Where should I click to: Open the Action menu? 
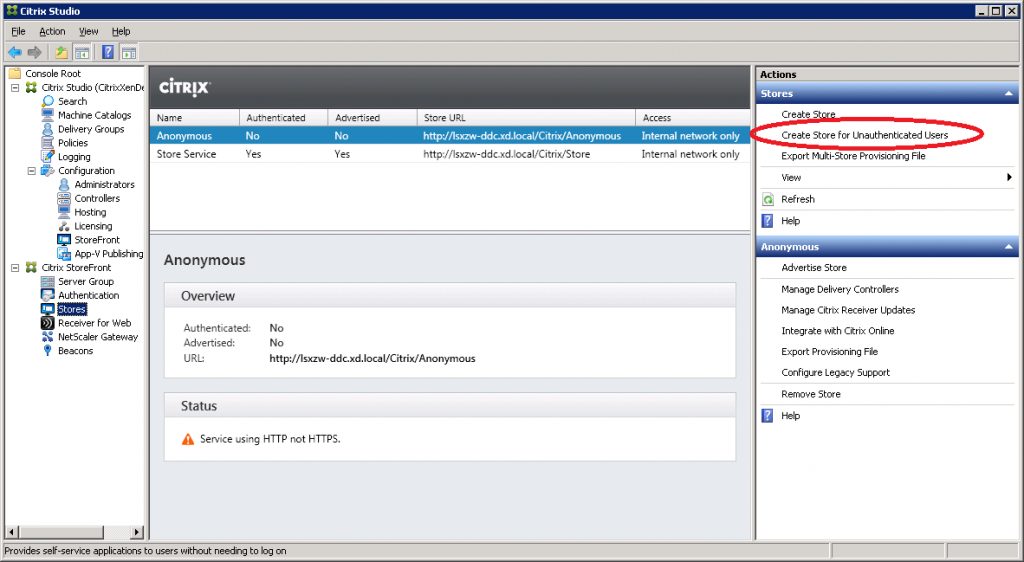click(52, 31)
